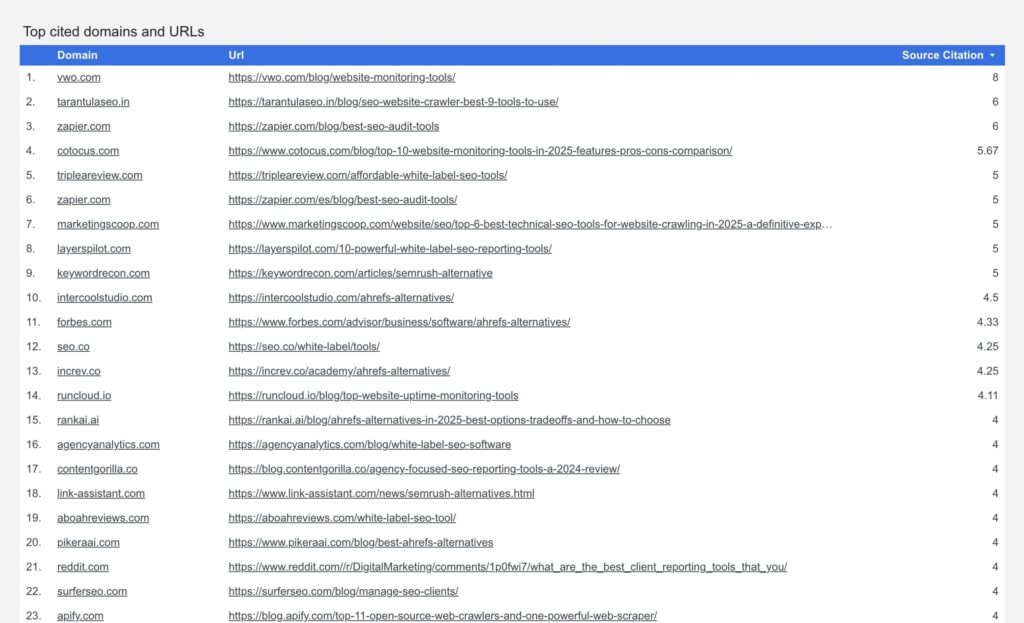Follow the apify.com domain link
Image resolution: width=1024 pixels, height=623 pixels.
tap(80, 615)
